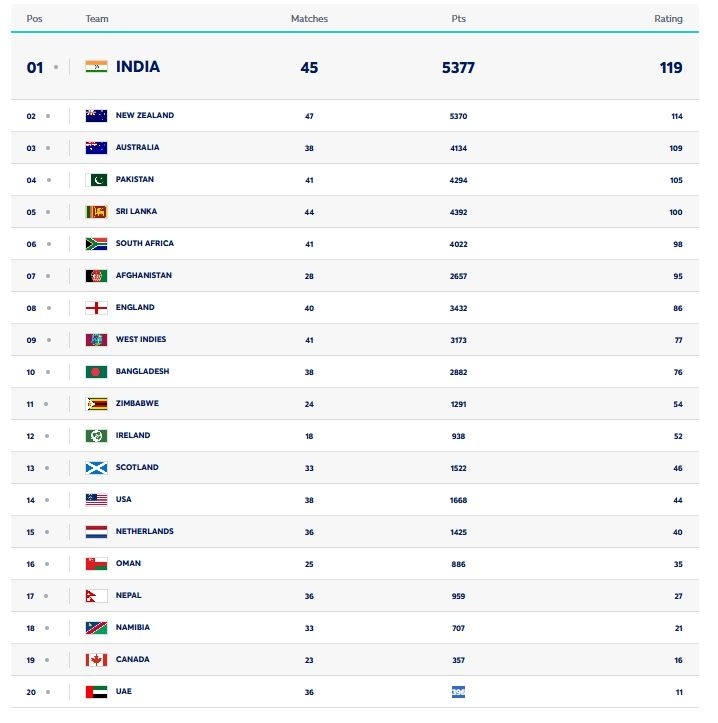Screen dimensions: 718x723
Task: Click the Matches column header
Action: pos(309,18)
